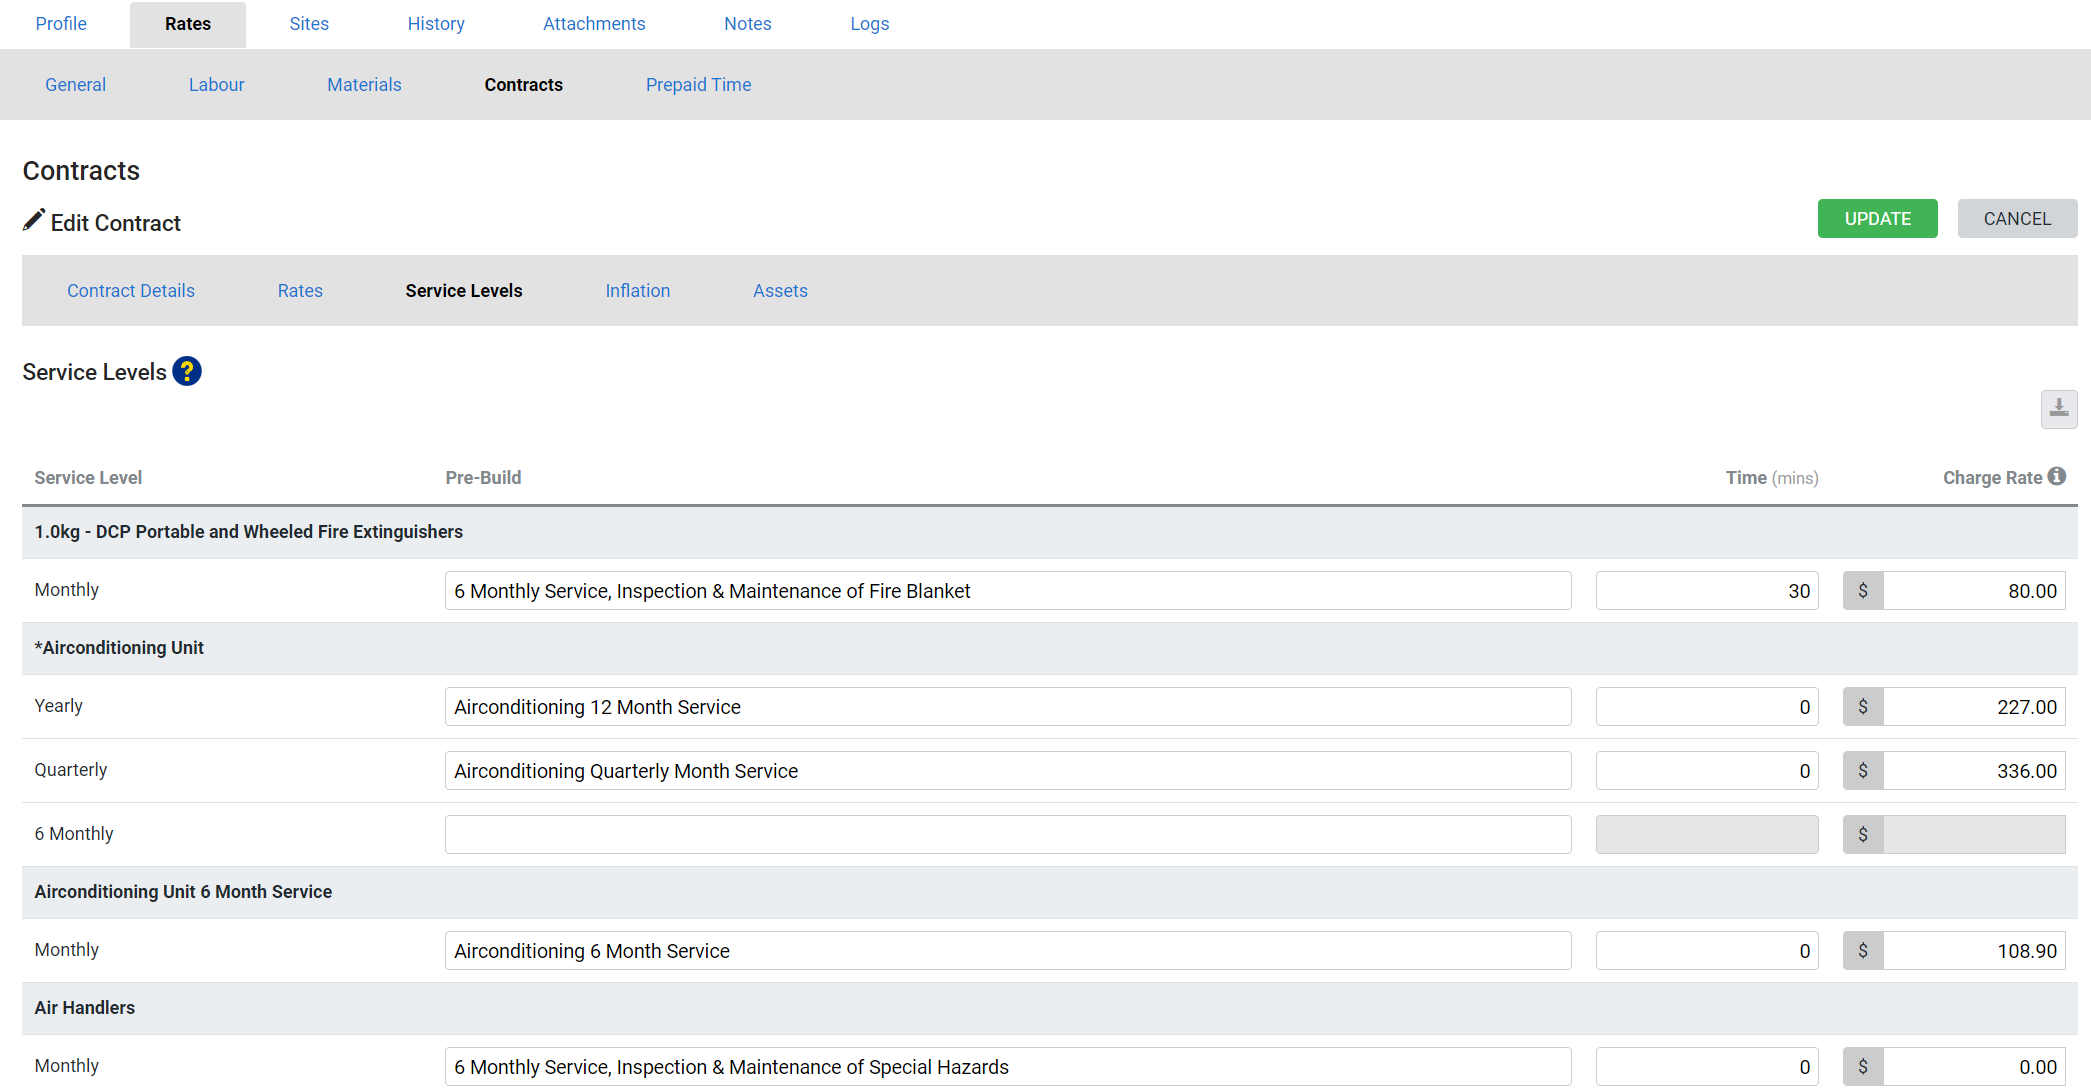Click dollar sign beside 108.90 charge rate
This screenshot has height=1090, width=2091.
click(x=1863, y=951)
